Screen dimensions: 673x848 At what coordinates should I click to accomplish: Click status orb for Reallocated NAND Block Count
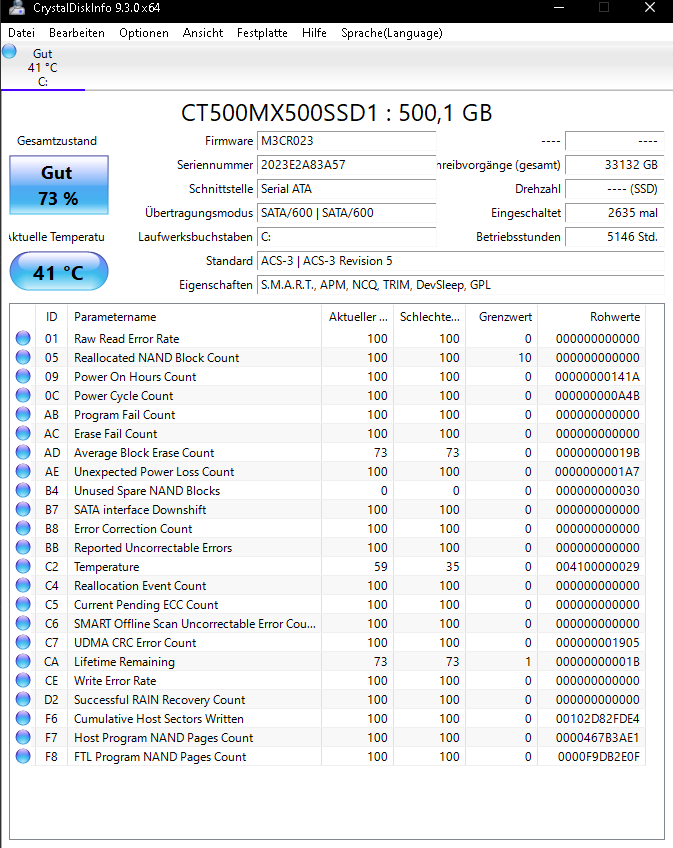[x=23, y=357]
